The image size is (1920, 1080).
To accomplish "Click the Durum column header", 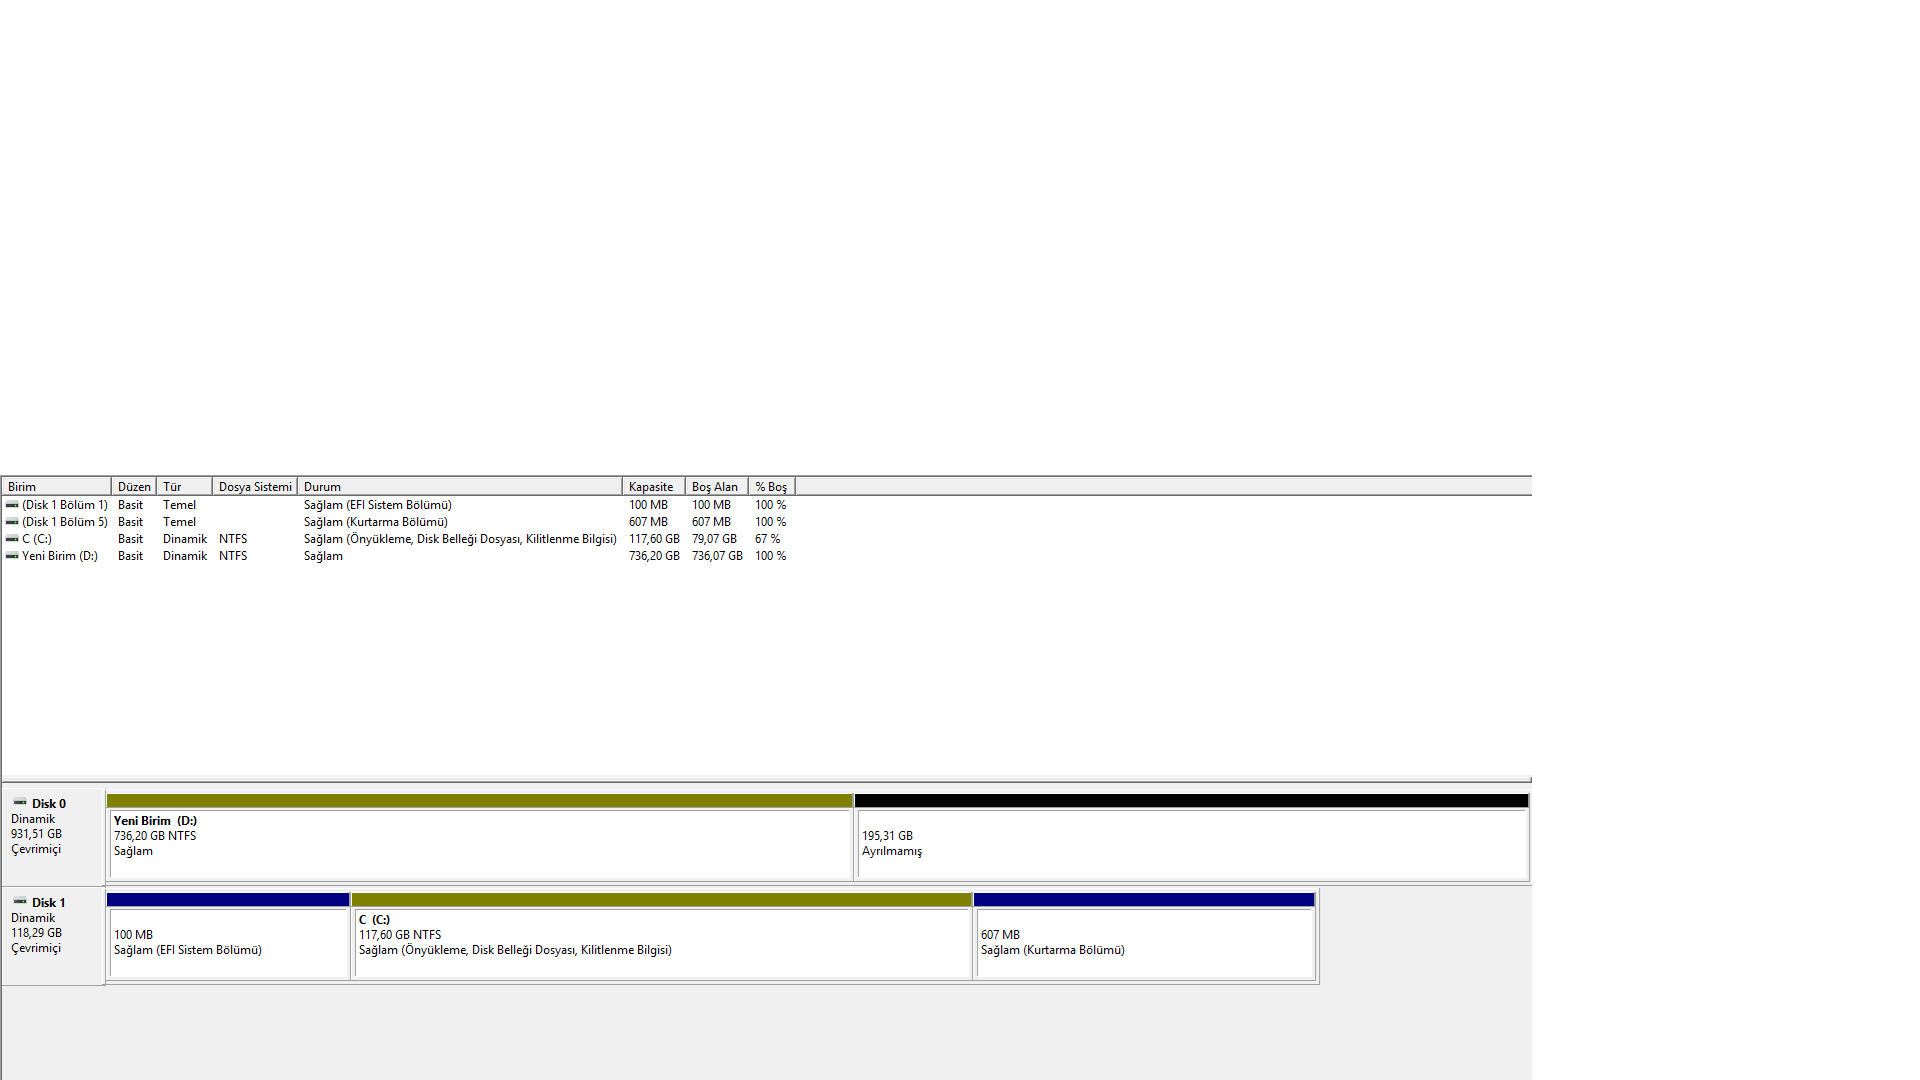I will coord(459,487).
